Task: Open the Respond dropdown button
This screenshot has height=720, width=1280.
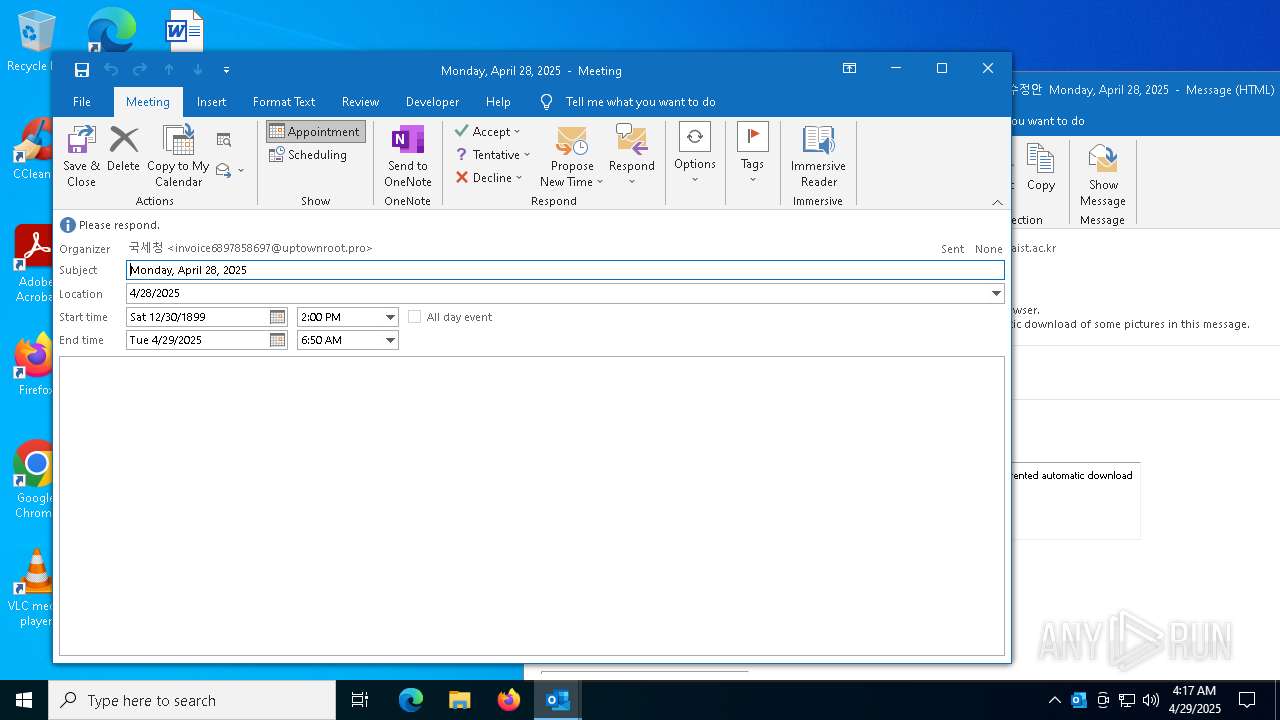Action: (x=632, y=157)
